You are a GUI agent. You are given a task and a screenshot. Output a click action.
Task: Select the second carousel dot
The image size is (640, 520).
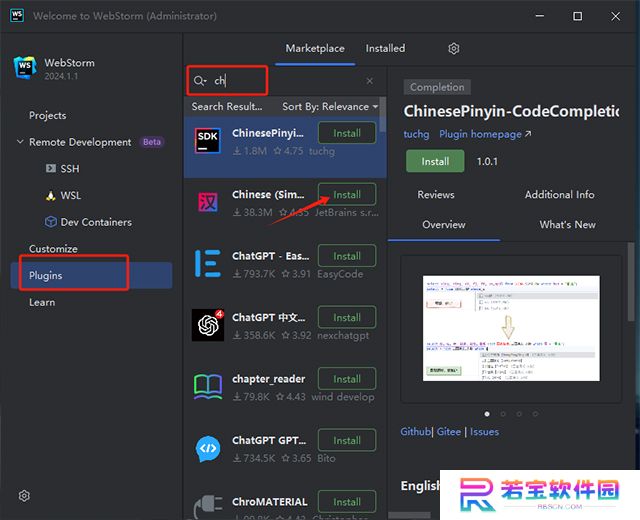(503, 414)
